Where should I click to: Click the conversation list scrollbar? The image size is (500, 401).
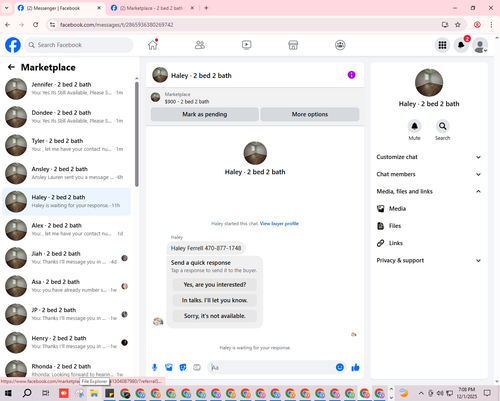click(x=137, y=134)
